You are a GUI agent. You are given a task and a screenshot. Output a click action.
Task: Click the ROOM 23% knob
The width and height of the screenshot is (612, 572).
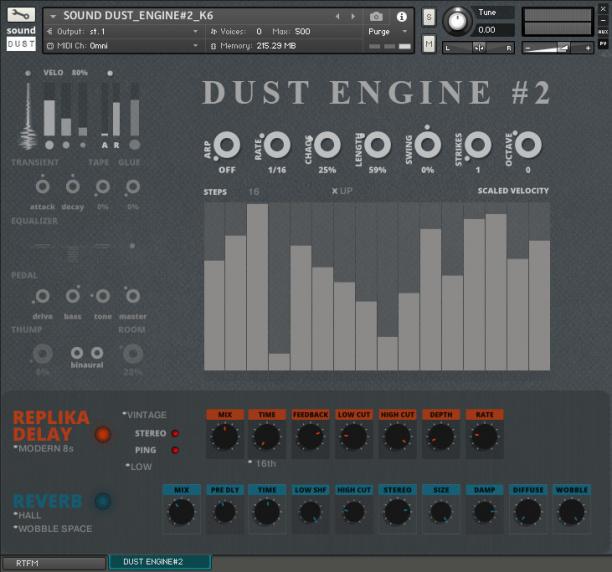point(133,354)
